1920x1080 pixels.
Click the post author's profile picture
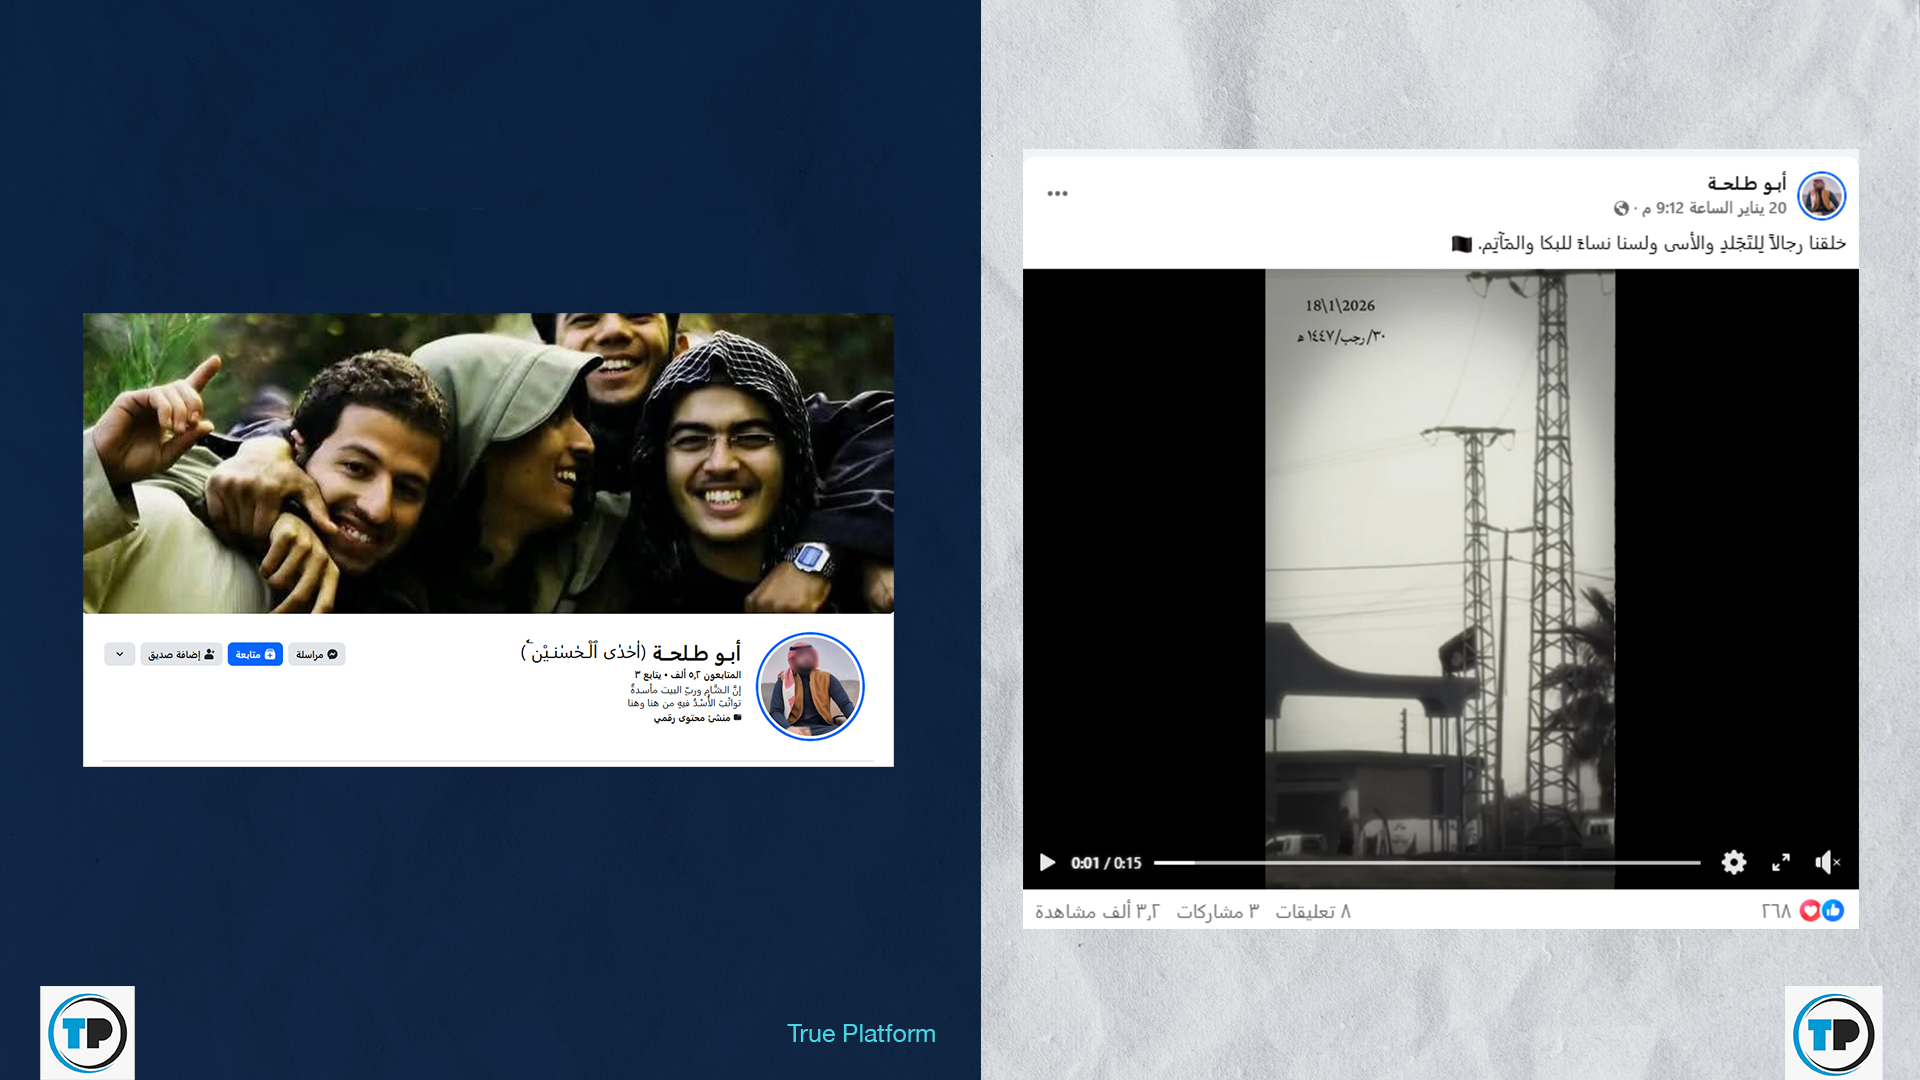(1821, 195)
